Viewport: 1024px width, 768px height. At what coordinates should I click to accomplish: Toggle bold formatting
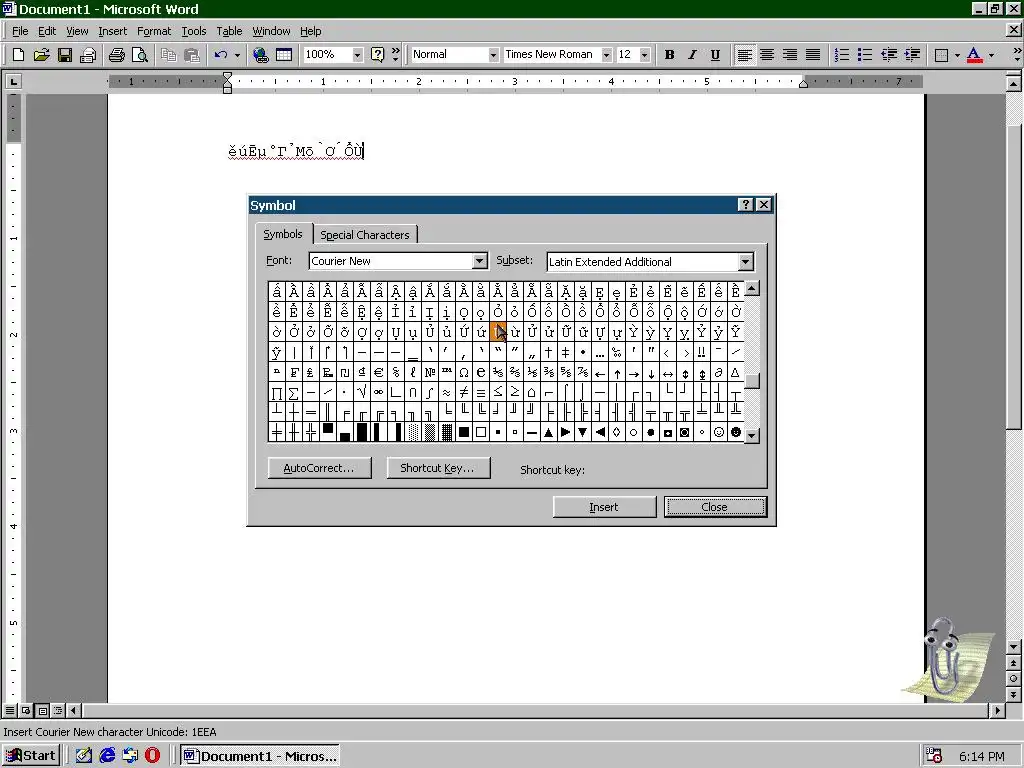point(669,55)
